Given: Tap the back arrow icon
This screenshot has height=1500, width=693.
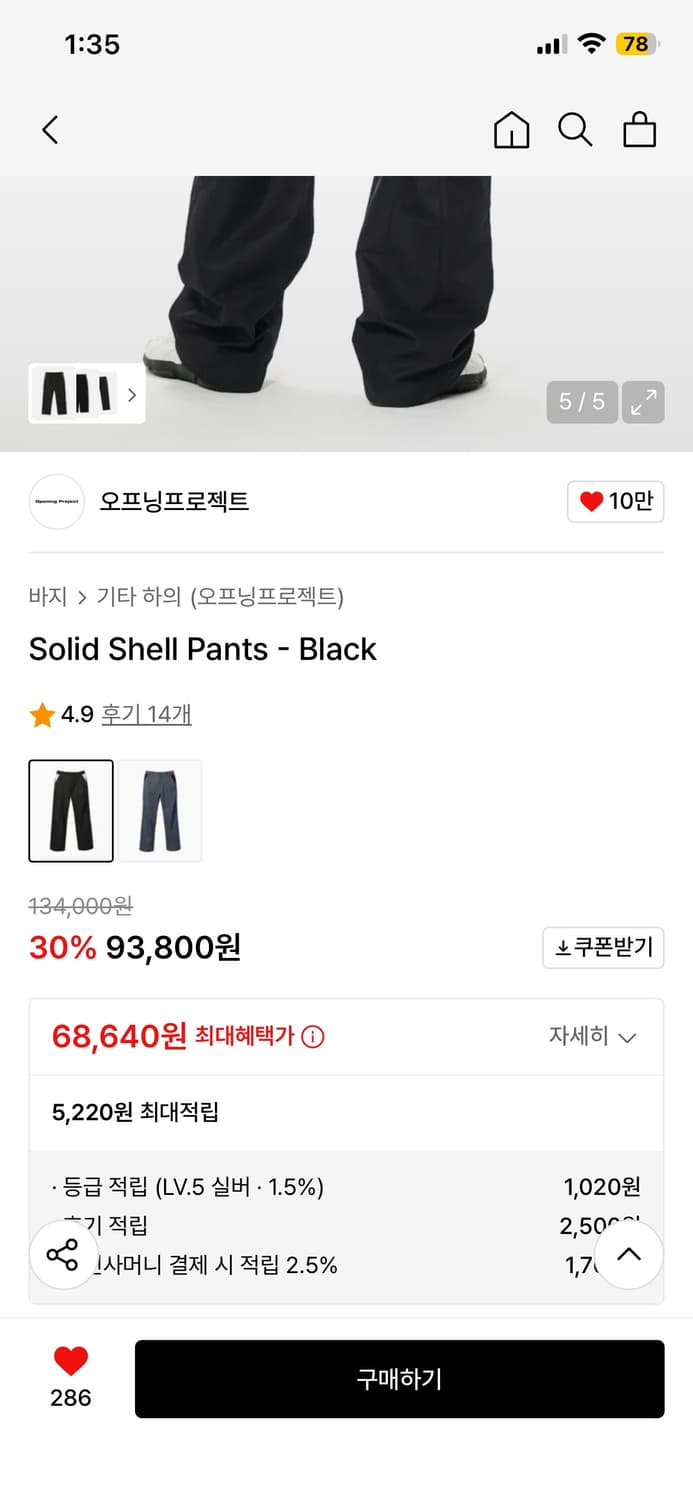Looking at the screenshot, I should [50, 129].
